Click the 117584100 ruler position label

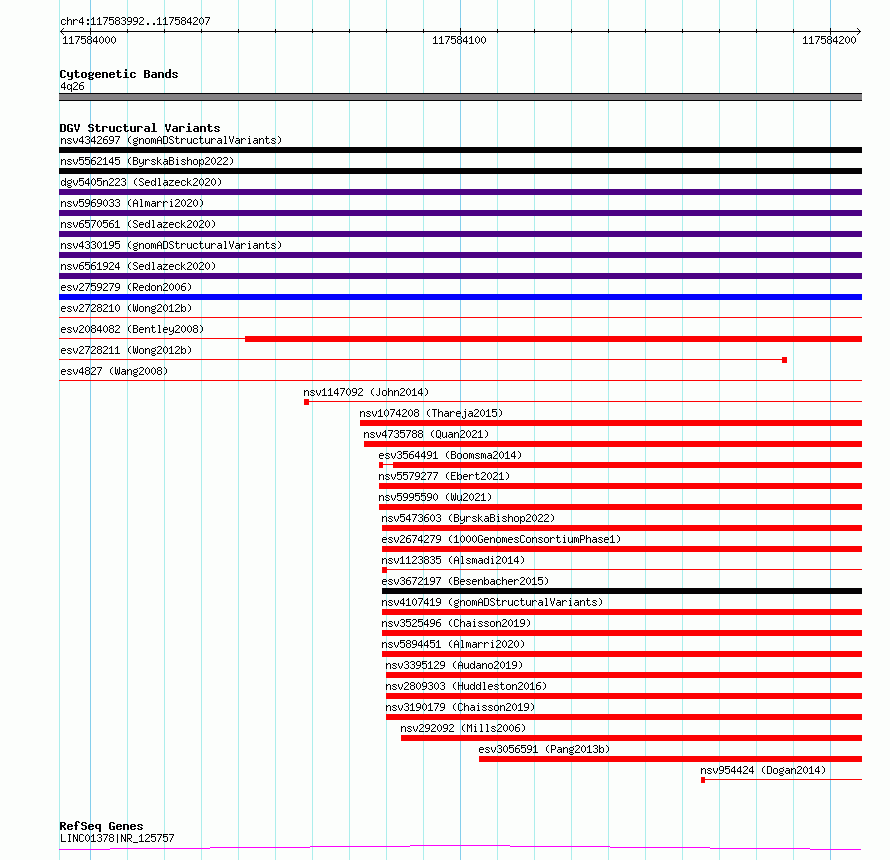tap(459, 40)
